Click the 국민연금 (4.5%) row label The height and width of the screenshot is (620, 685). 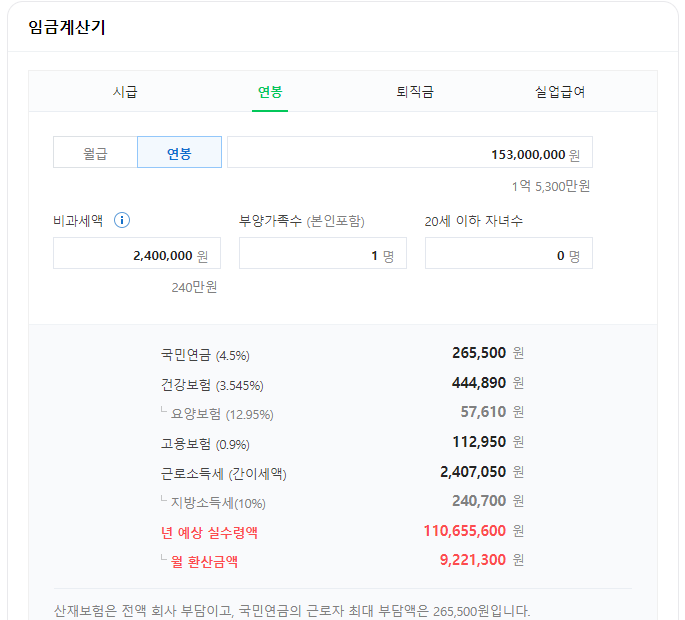[x=205, y=355]
